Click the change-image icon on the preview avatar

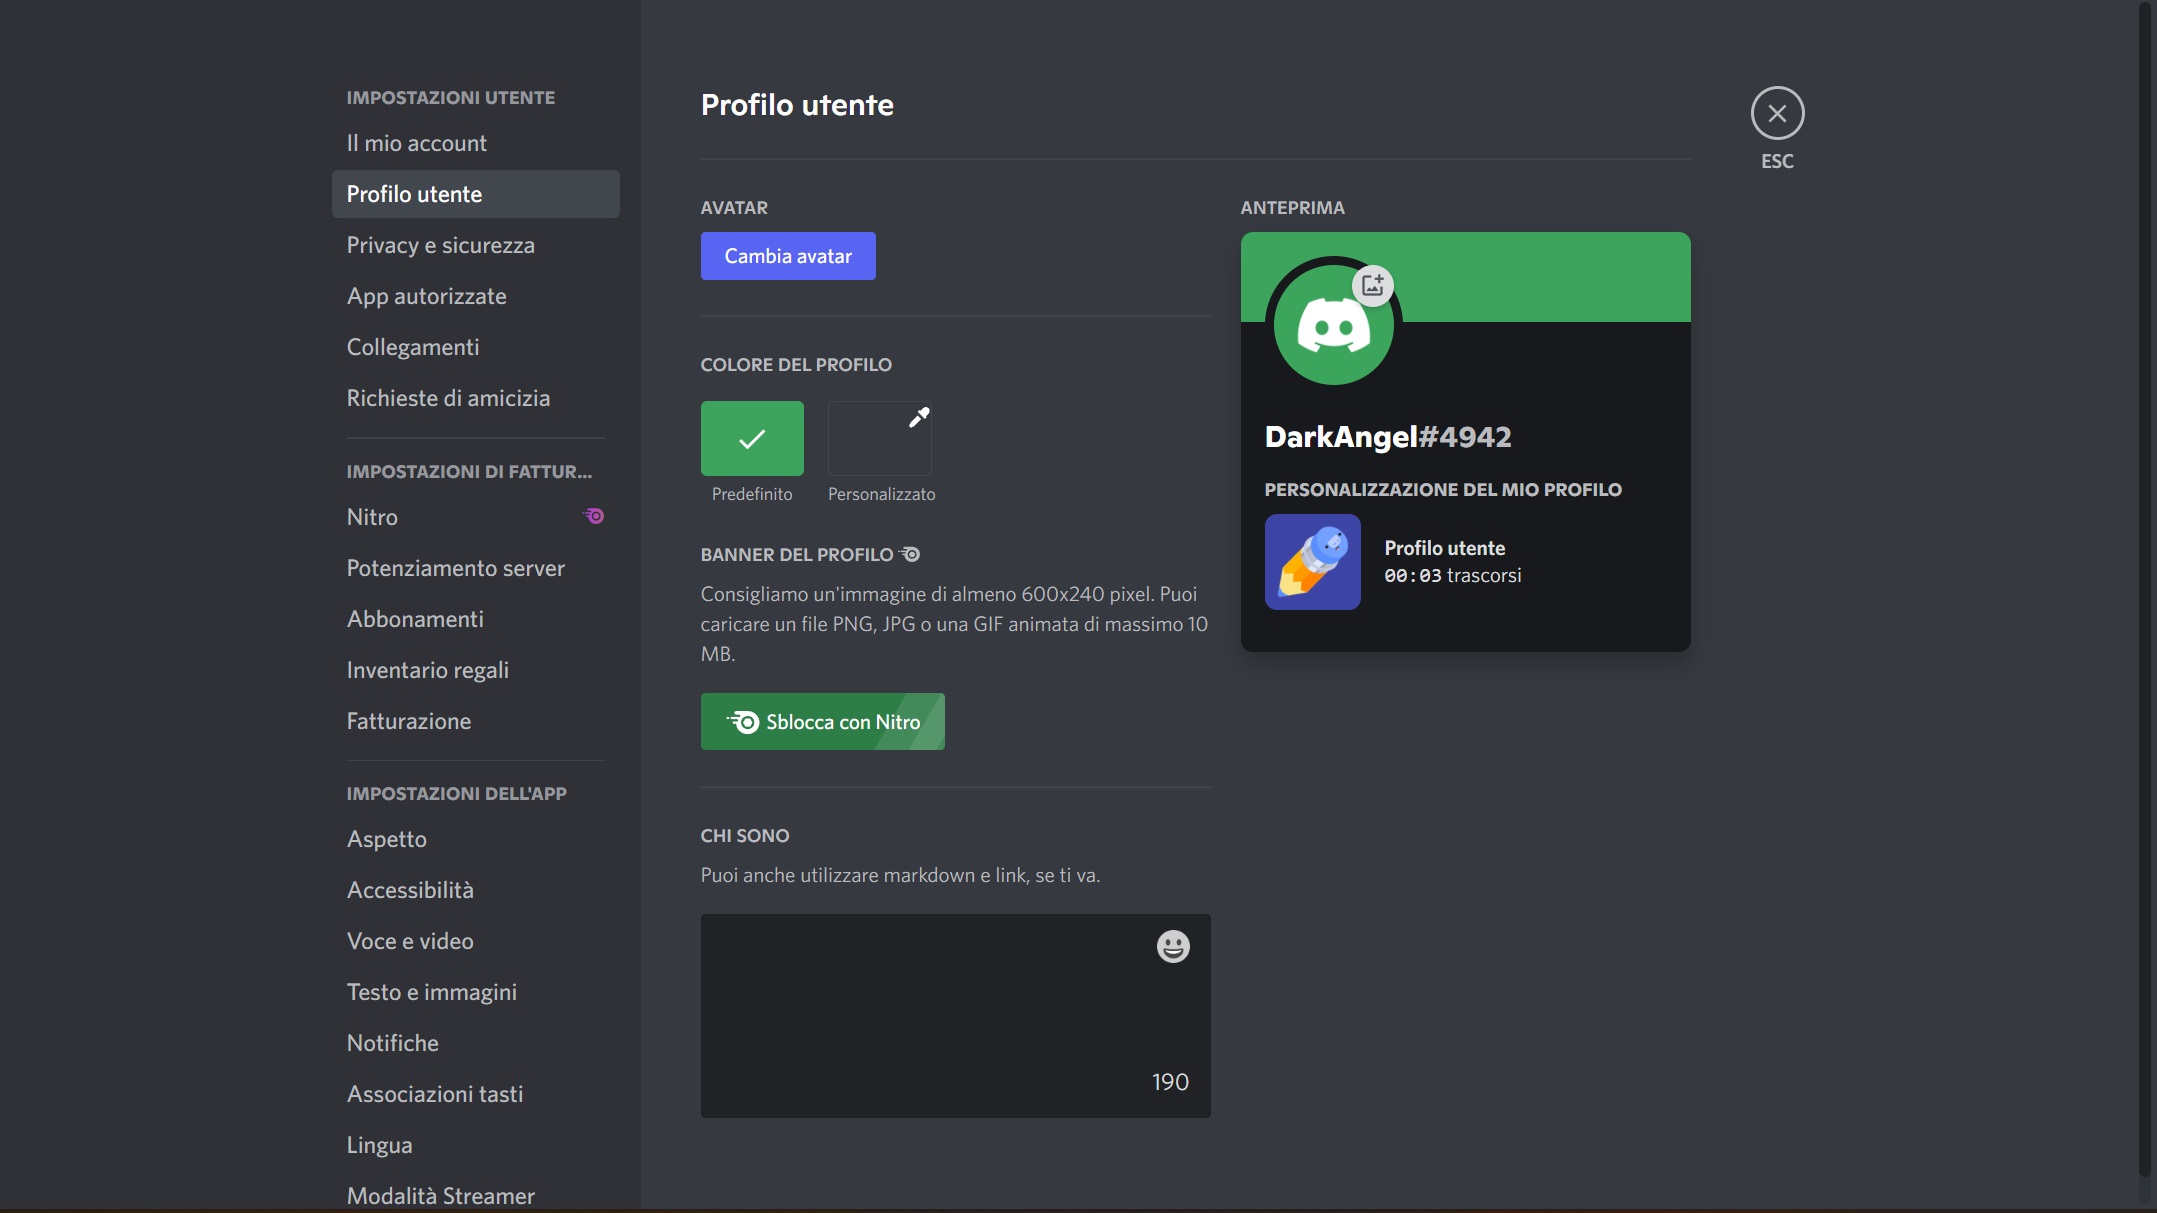(1373, 284)
